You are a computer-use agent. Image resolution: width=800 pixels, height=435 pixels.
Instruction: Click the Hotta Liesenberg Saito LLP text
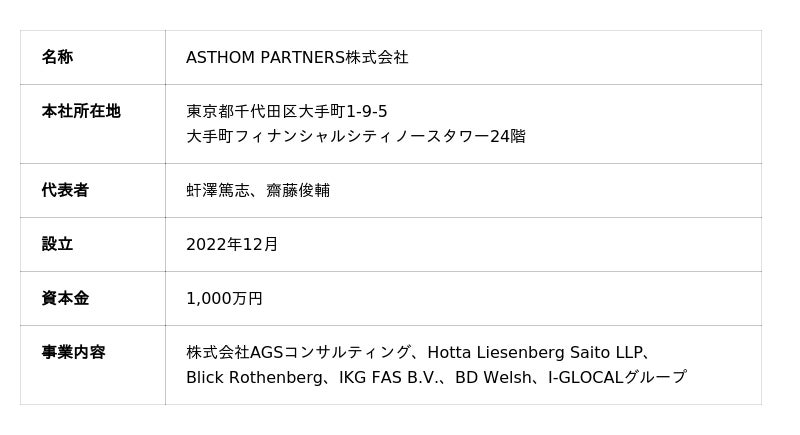[x=532, y=352]
